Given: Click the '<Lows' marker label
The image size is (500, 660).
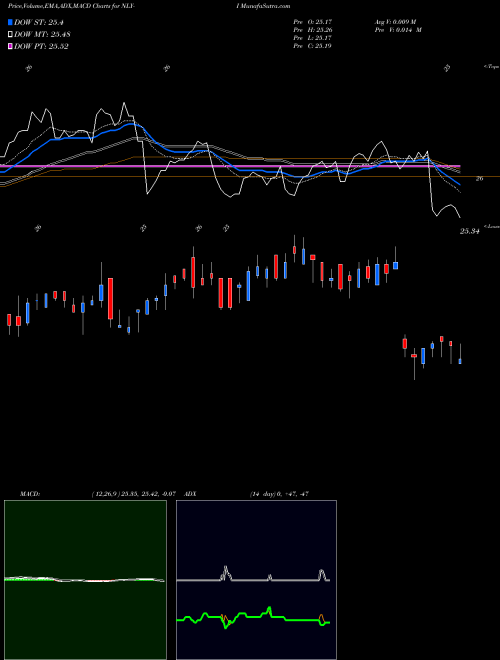Looking at the screenshot, I should 491,226.
